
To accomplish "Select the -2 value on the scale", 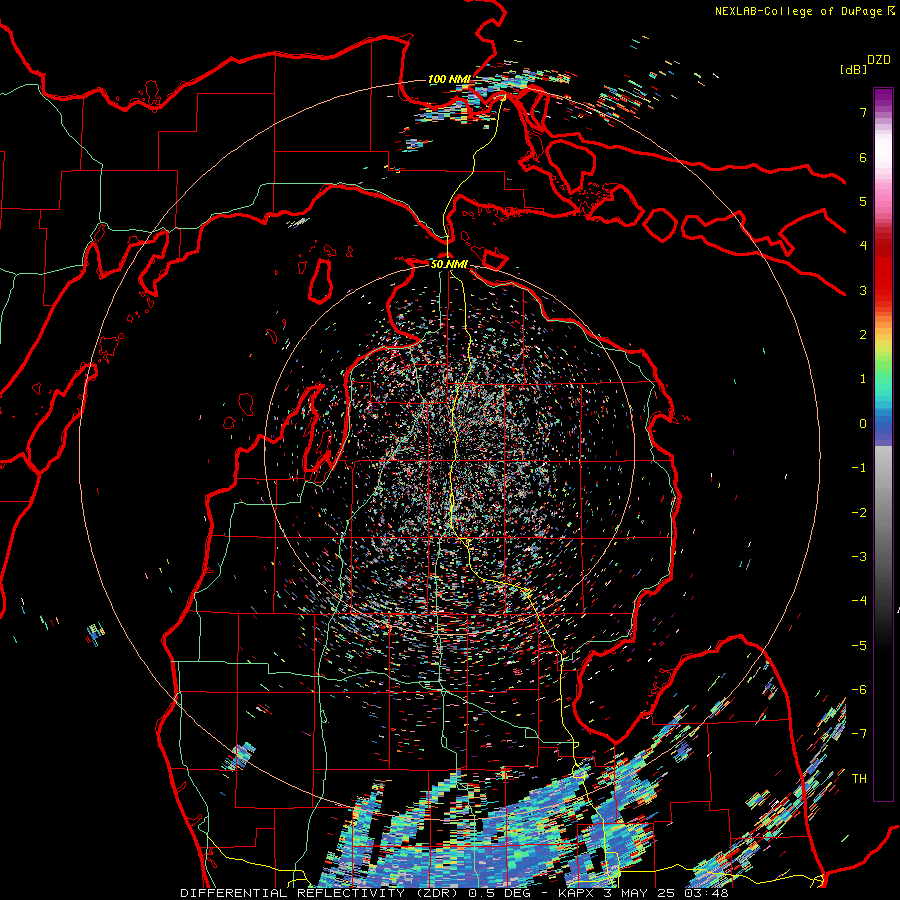I will pyautogui.click(x=859, y=513).
